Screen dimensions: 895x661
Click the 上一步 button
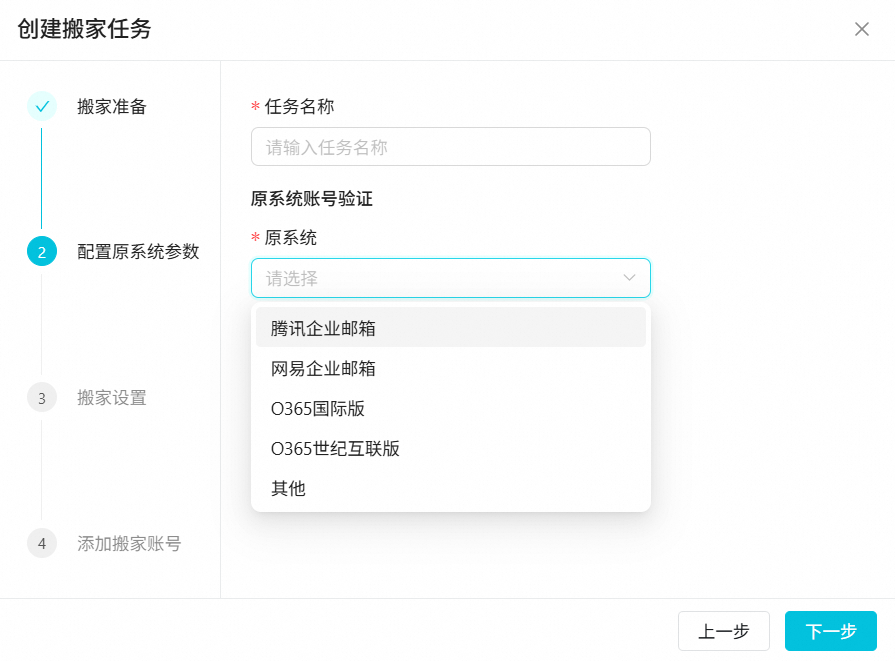click(x=723, y=631)
